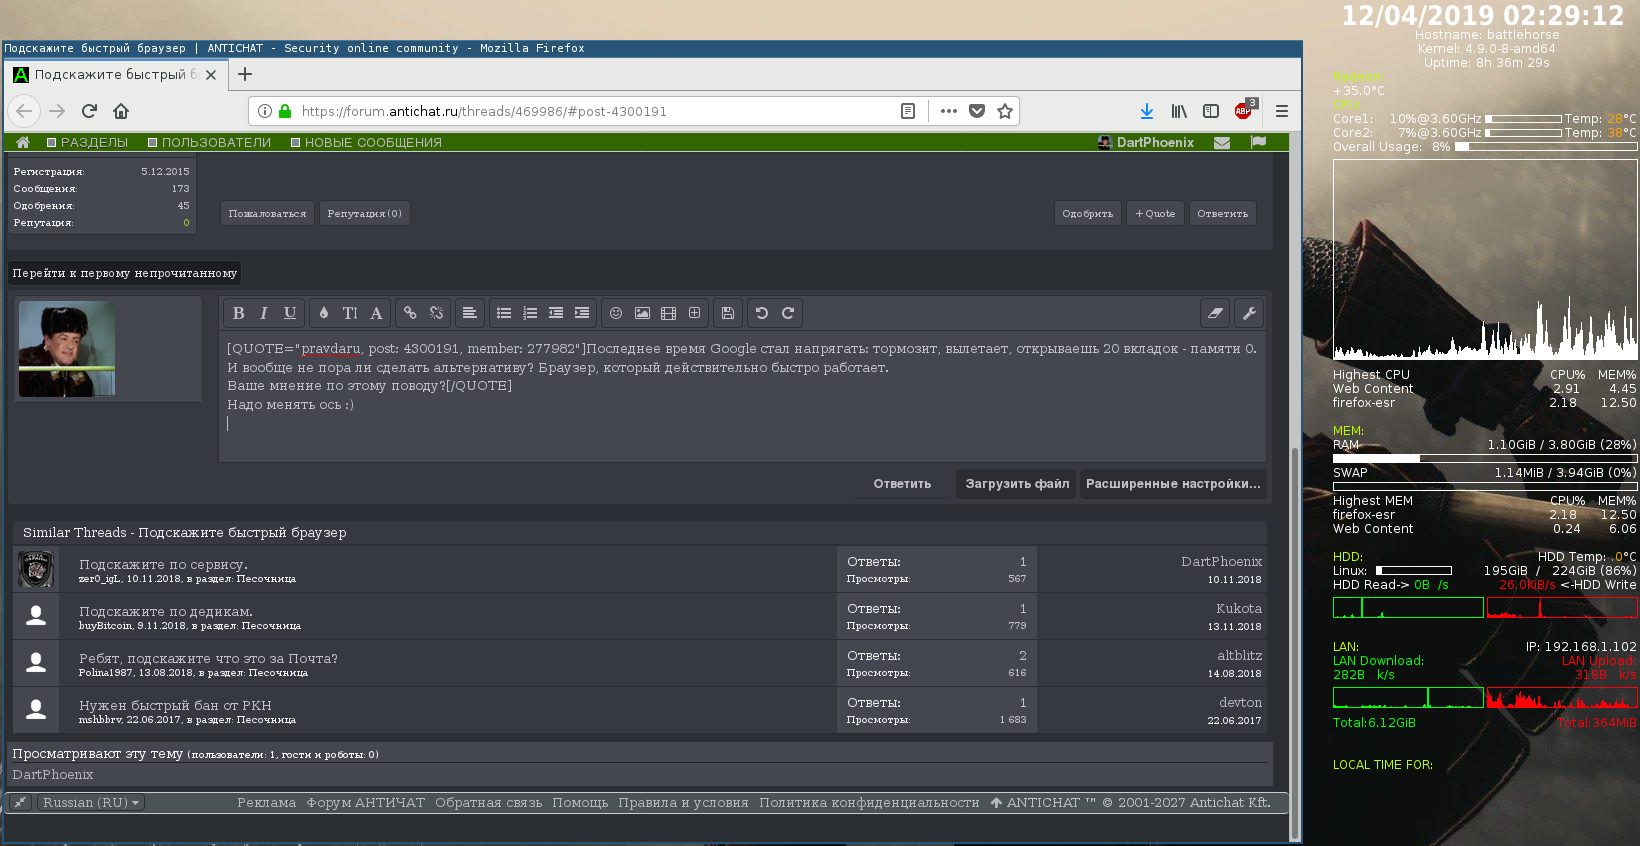The height and width of the screenshot is (846, 1640).
Task: Click the Ответить submit button
Action: coord(902,484)
